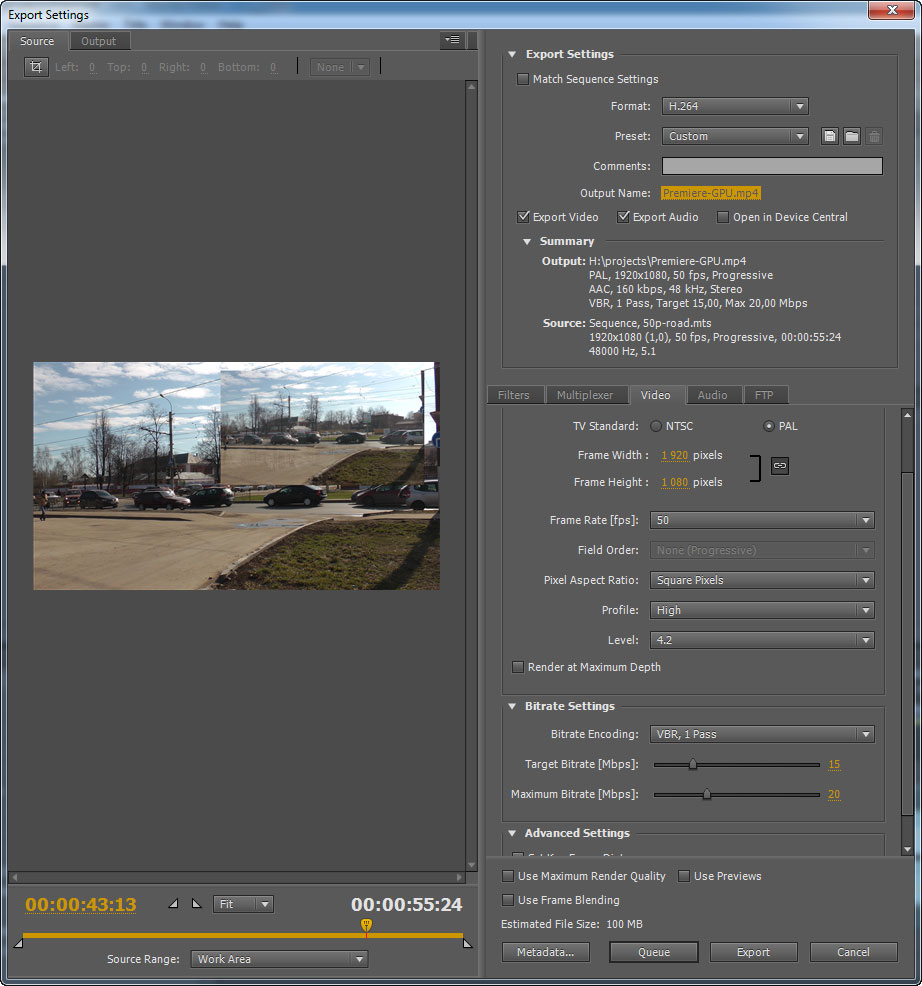Click the Set In Point triangle

[174, 904]
